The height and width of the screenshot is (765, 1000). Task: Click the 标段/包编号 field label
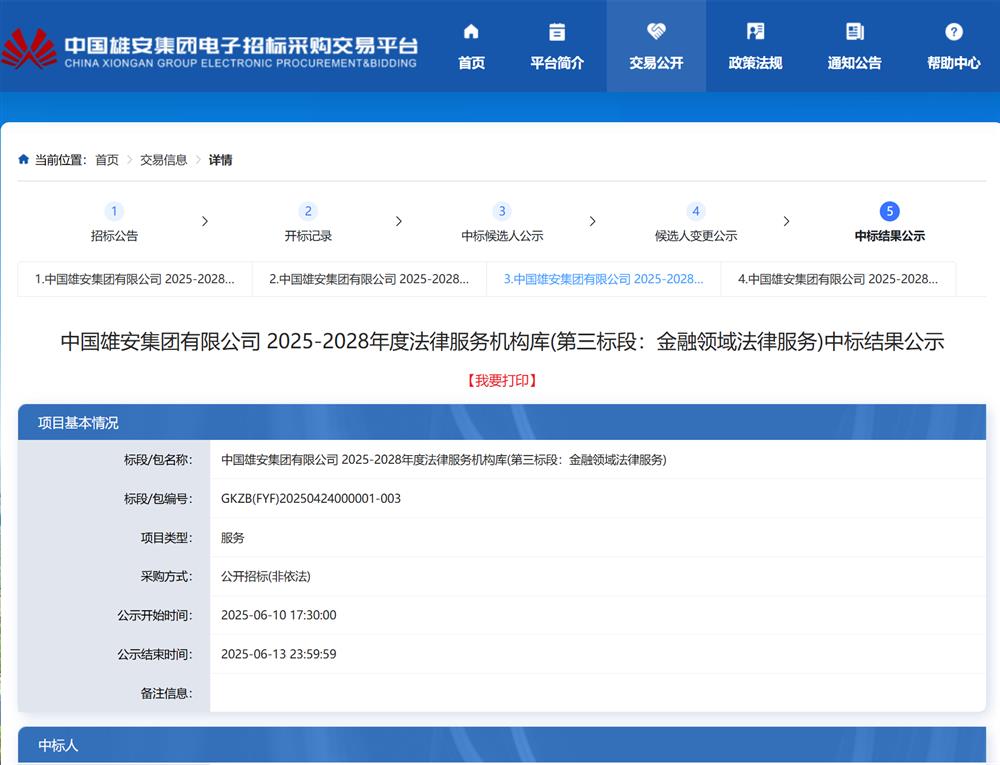158,499
